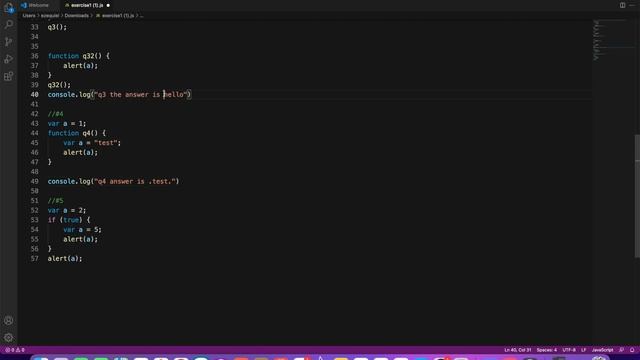Click the line 'function q32() {'

click(x=79, y=56)
